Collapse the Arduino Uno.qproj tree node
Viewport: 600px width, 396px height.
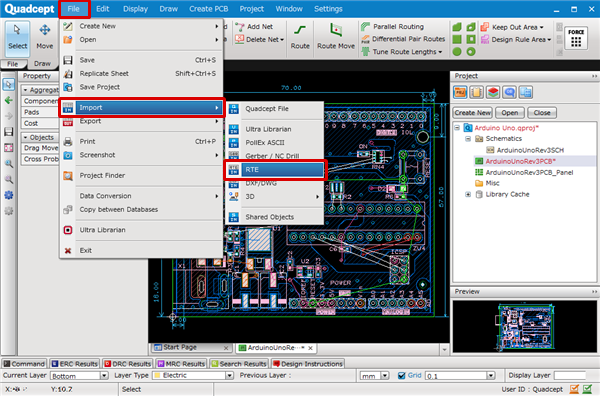[x=457, y=127]
